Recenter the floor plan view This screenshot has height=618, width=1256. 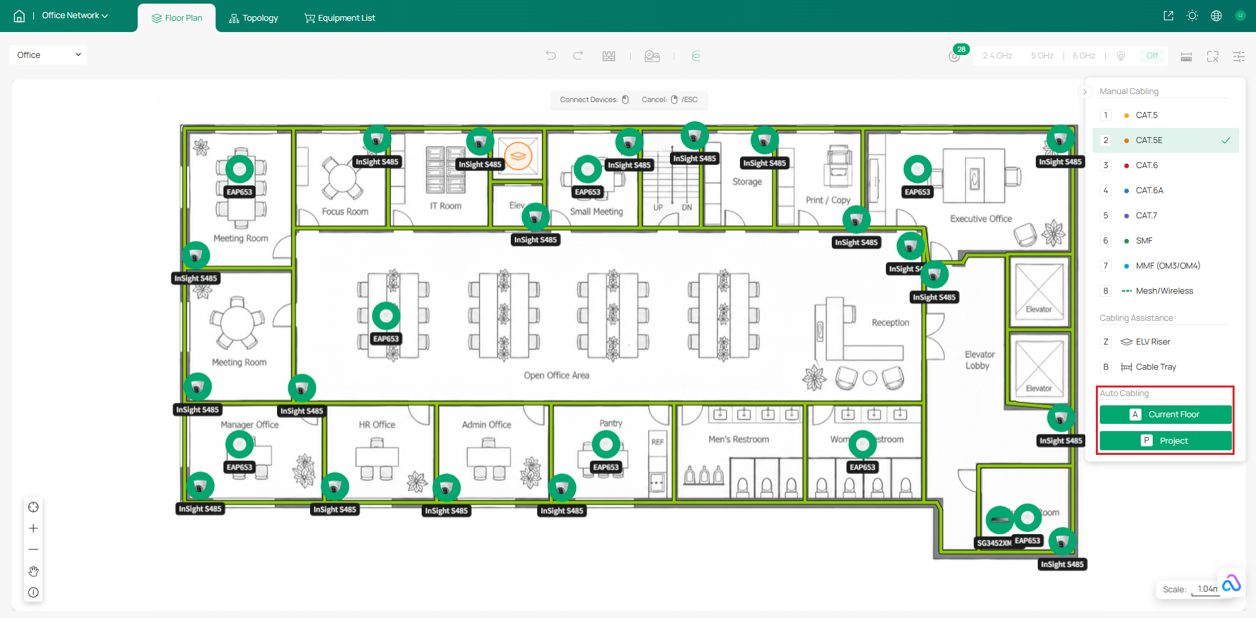pos(33,507)
